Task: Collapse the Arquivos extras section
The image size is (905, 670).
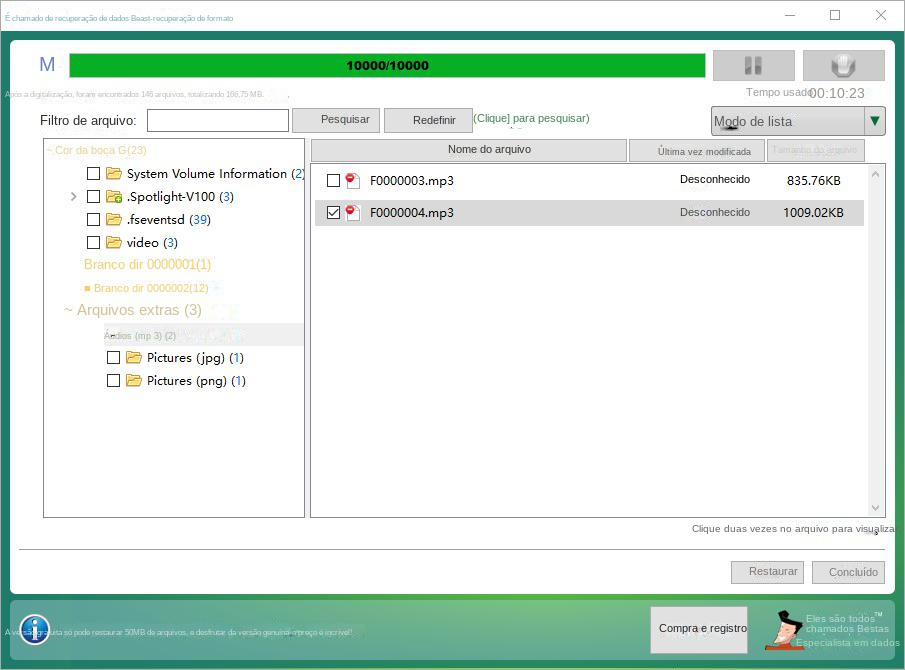Action: (68, 311)
